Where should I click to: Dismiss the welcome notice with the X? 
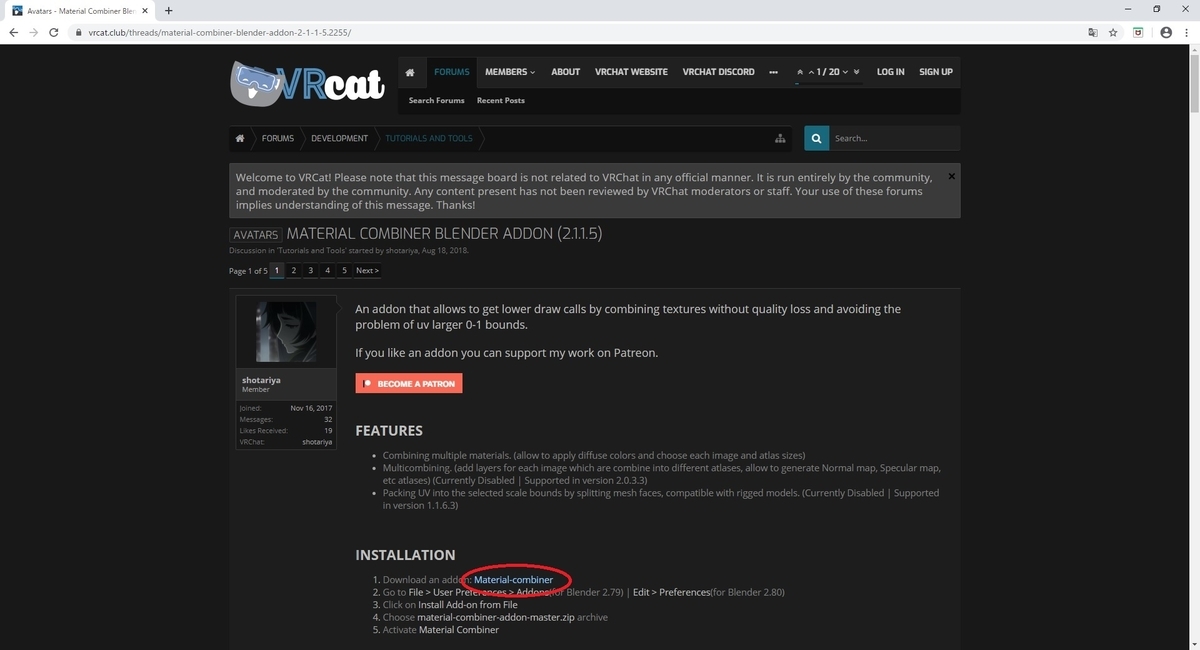coord(951,176)
